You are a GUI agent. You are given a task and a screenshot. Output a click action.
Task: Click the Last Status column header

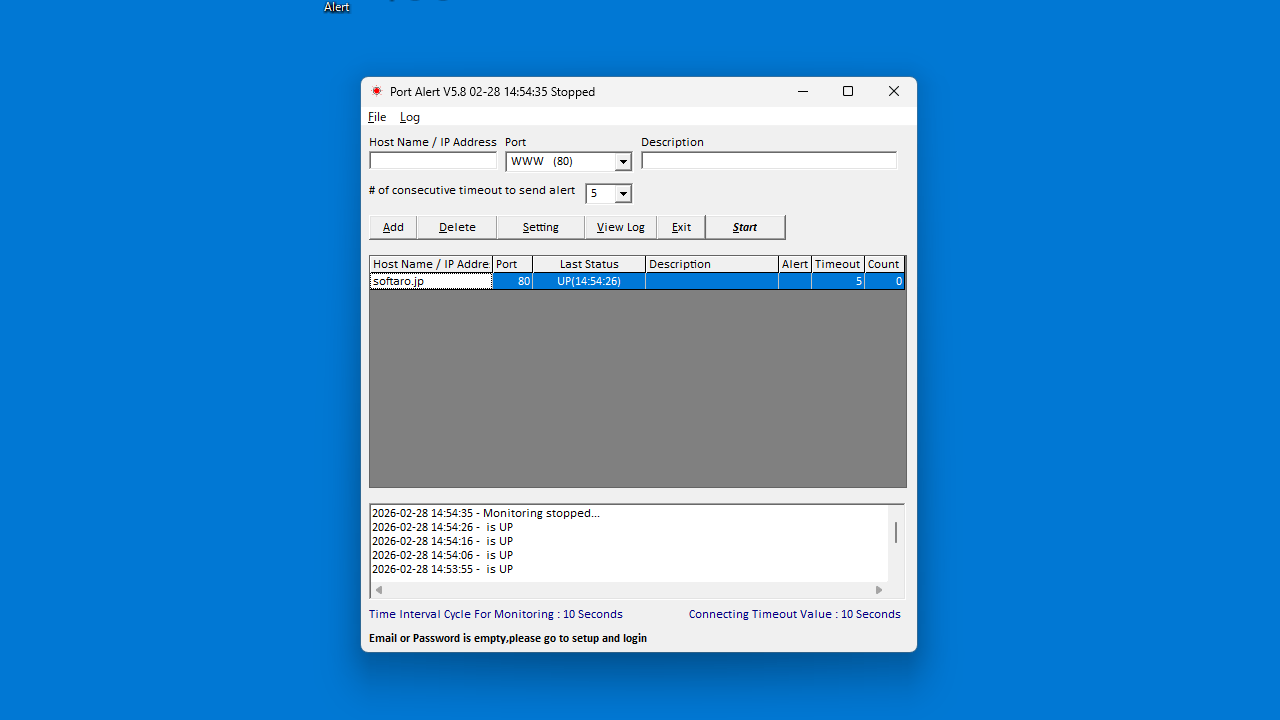coord(588,264)
